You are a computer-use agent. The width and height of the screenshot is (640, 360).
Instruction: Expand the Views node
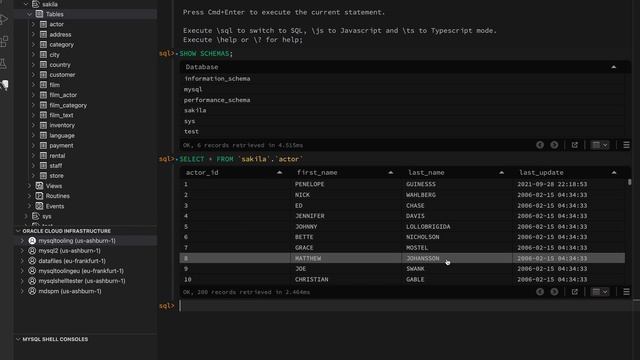click(29, 186)
